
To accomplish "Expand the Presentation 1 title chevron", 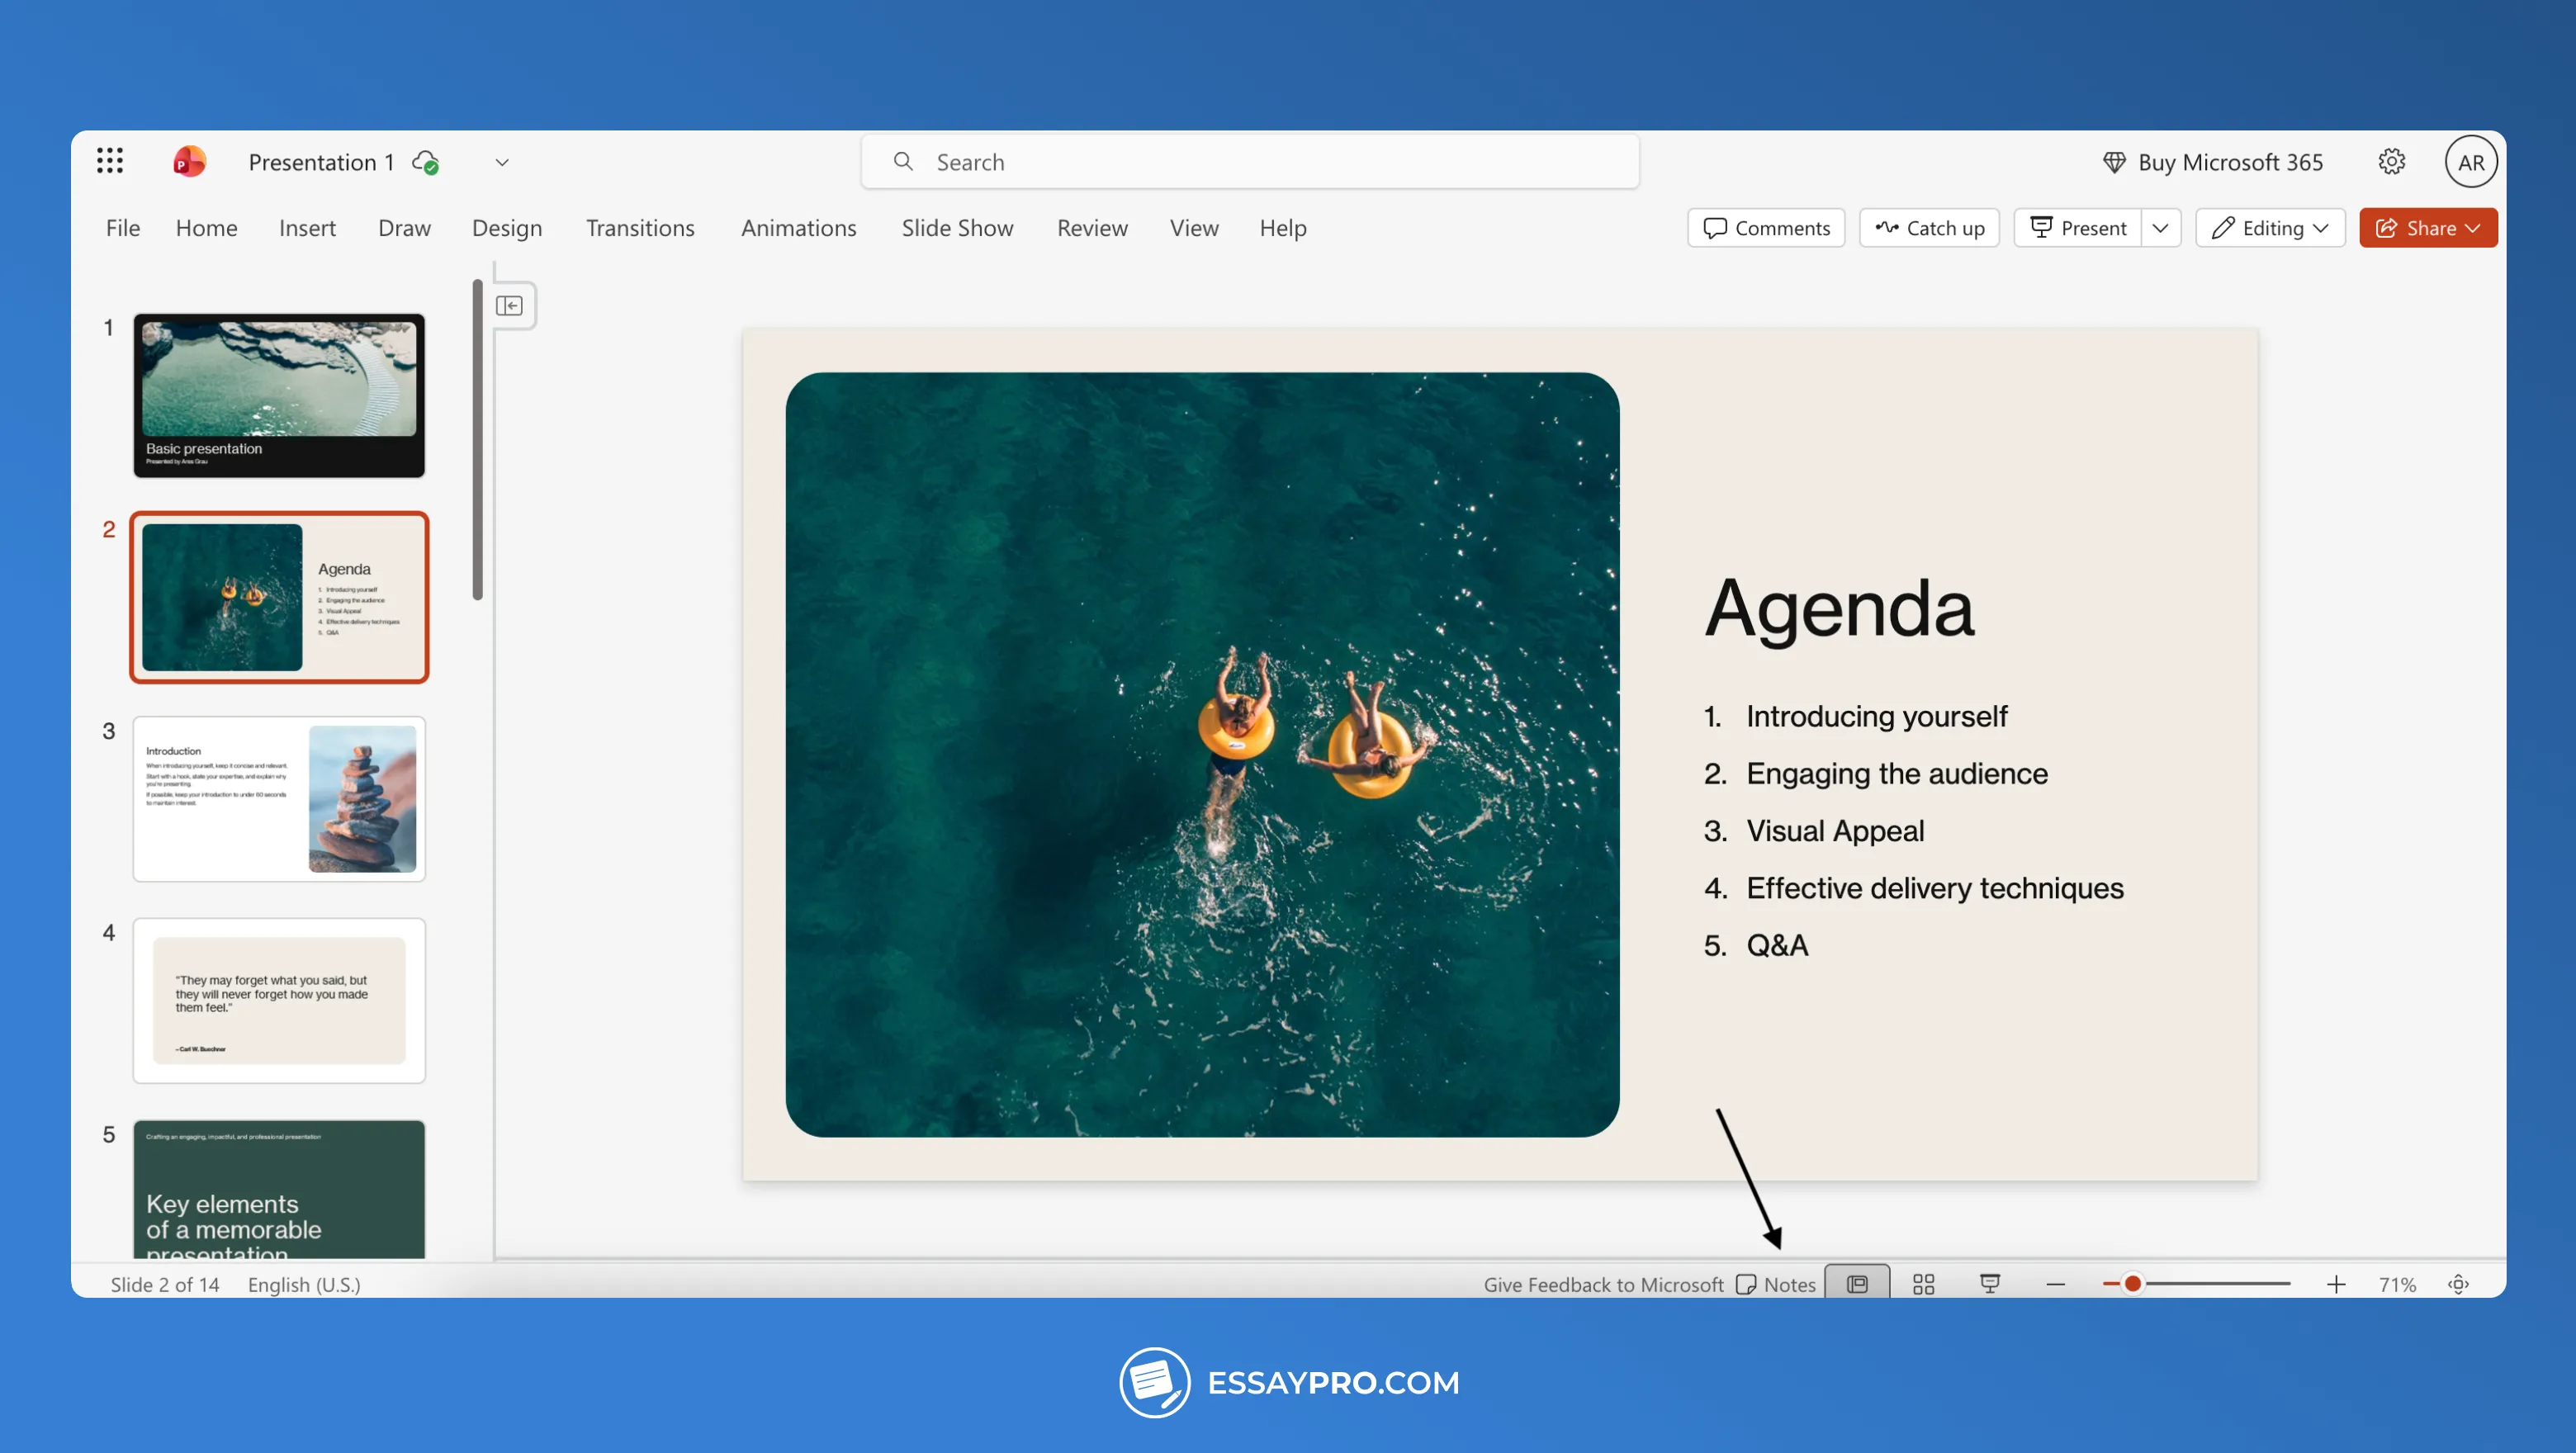I will [x=502, y=162].
